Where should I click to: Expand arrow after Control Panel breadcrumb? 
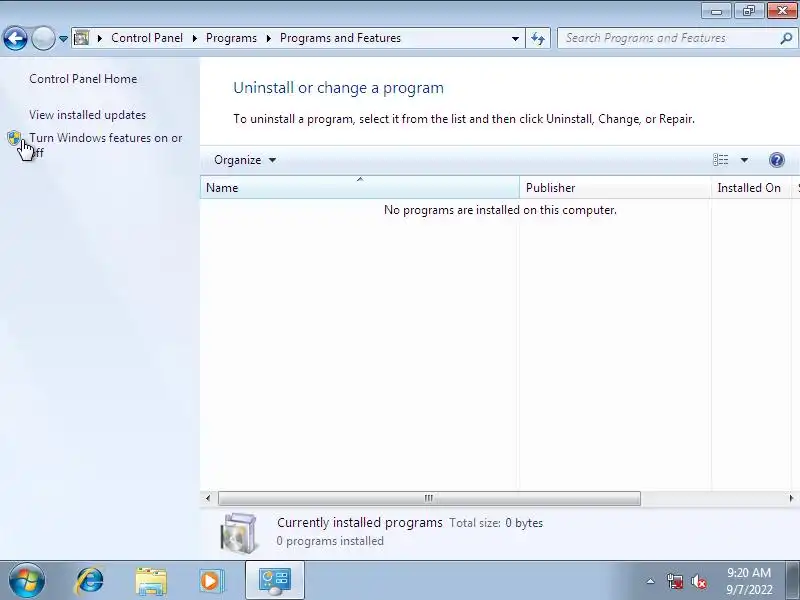pos(194,38)
